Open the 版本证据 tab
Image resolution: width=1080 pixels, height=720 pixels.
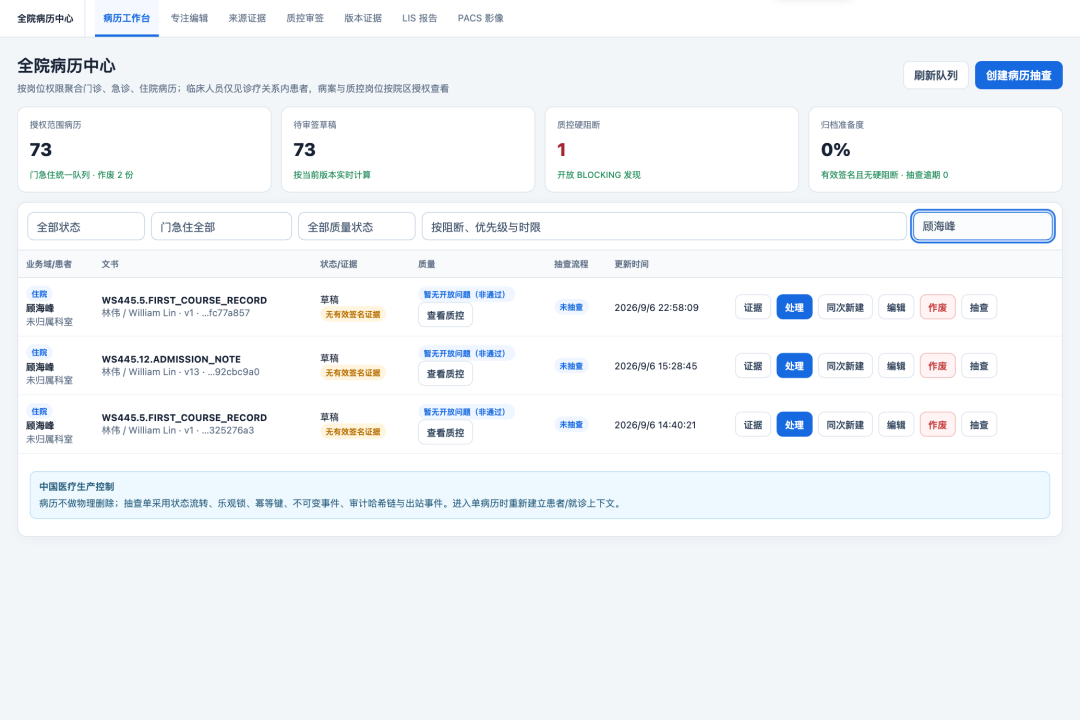coord(363,19)
